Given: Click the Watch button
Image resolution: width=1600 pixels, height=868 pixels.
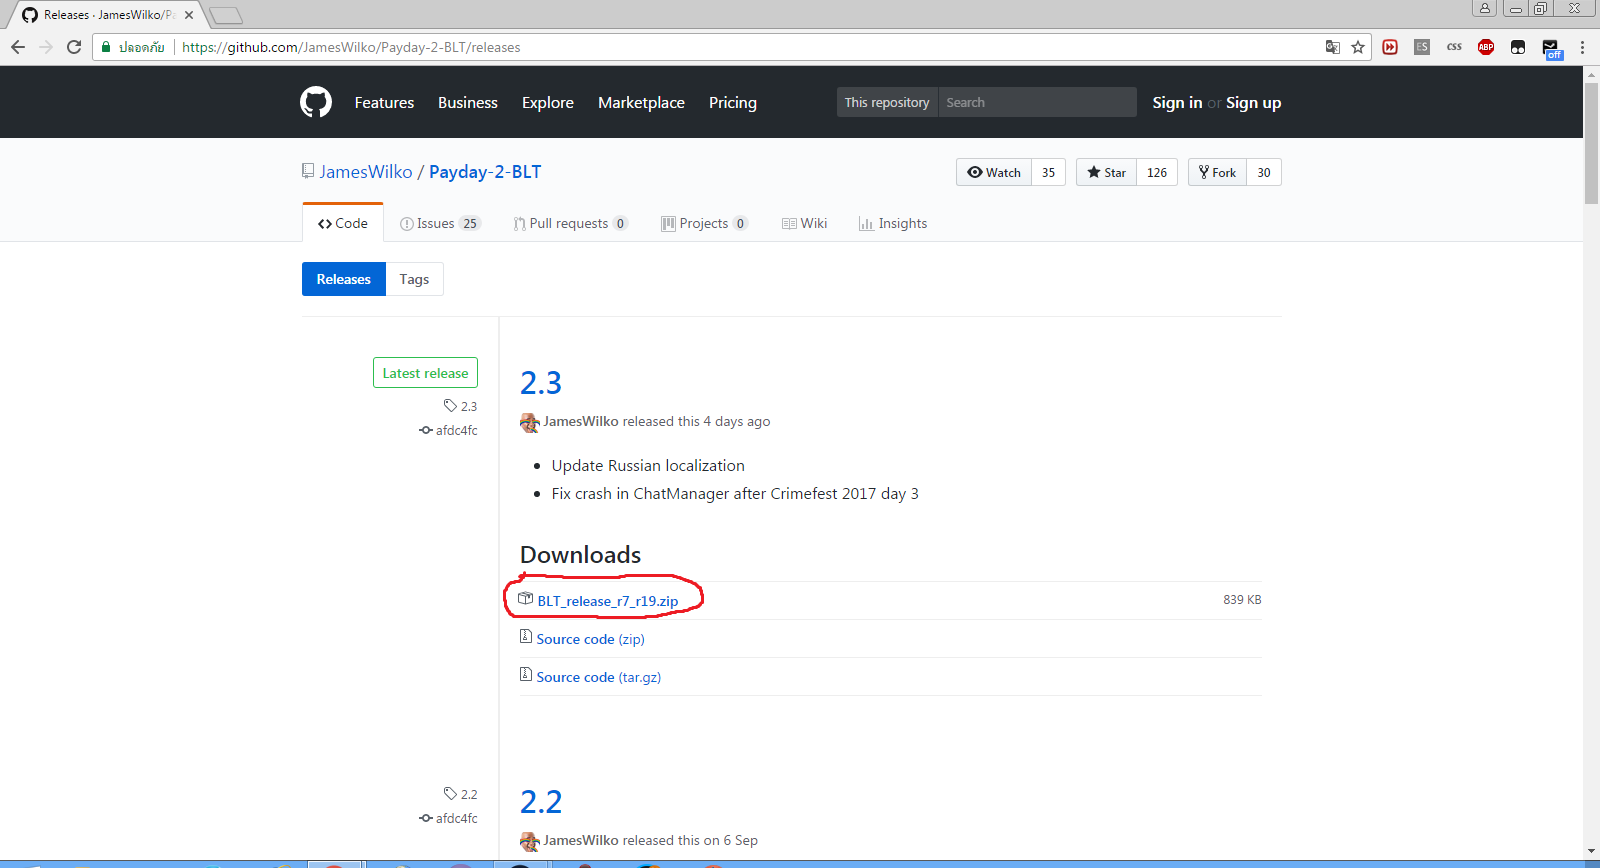Looking at the screenshot, I should click(x=994, y=172).
